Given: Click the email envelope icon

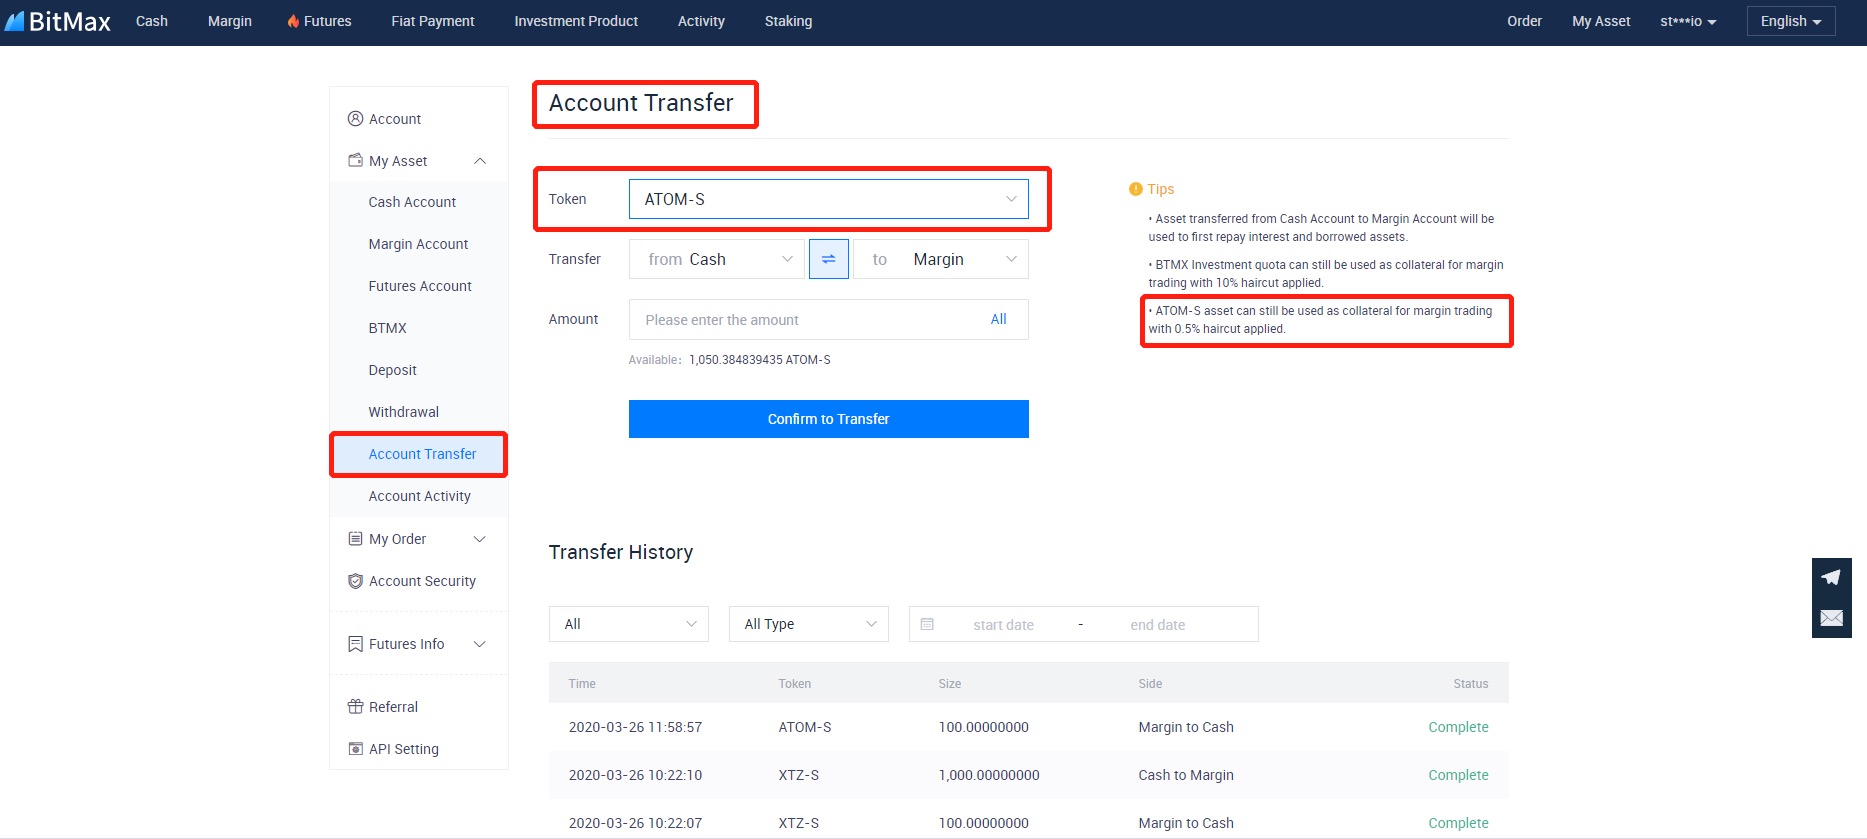Looking at the screenshot, I should [x=1831, y=618].
